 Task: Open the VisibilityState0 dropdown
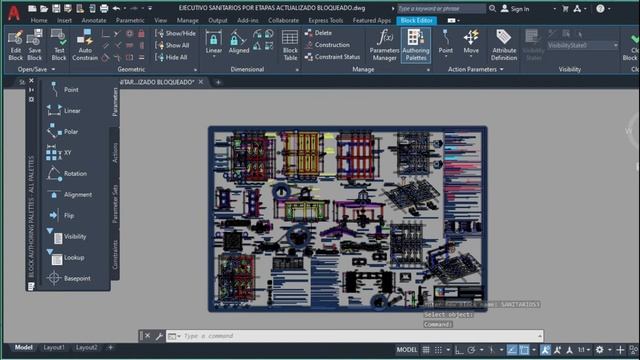[582, 45]
